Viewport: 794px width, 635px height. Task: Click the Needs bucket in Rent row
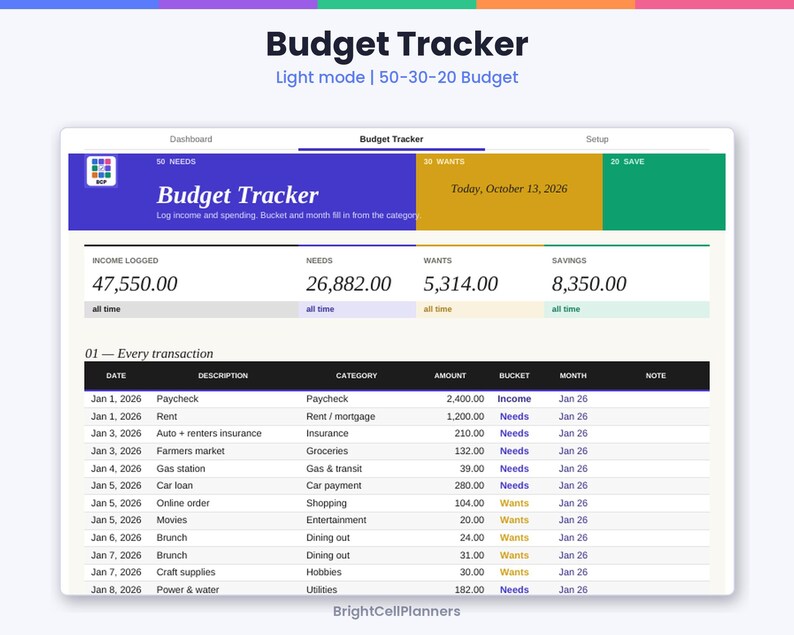coord(514,417)
